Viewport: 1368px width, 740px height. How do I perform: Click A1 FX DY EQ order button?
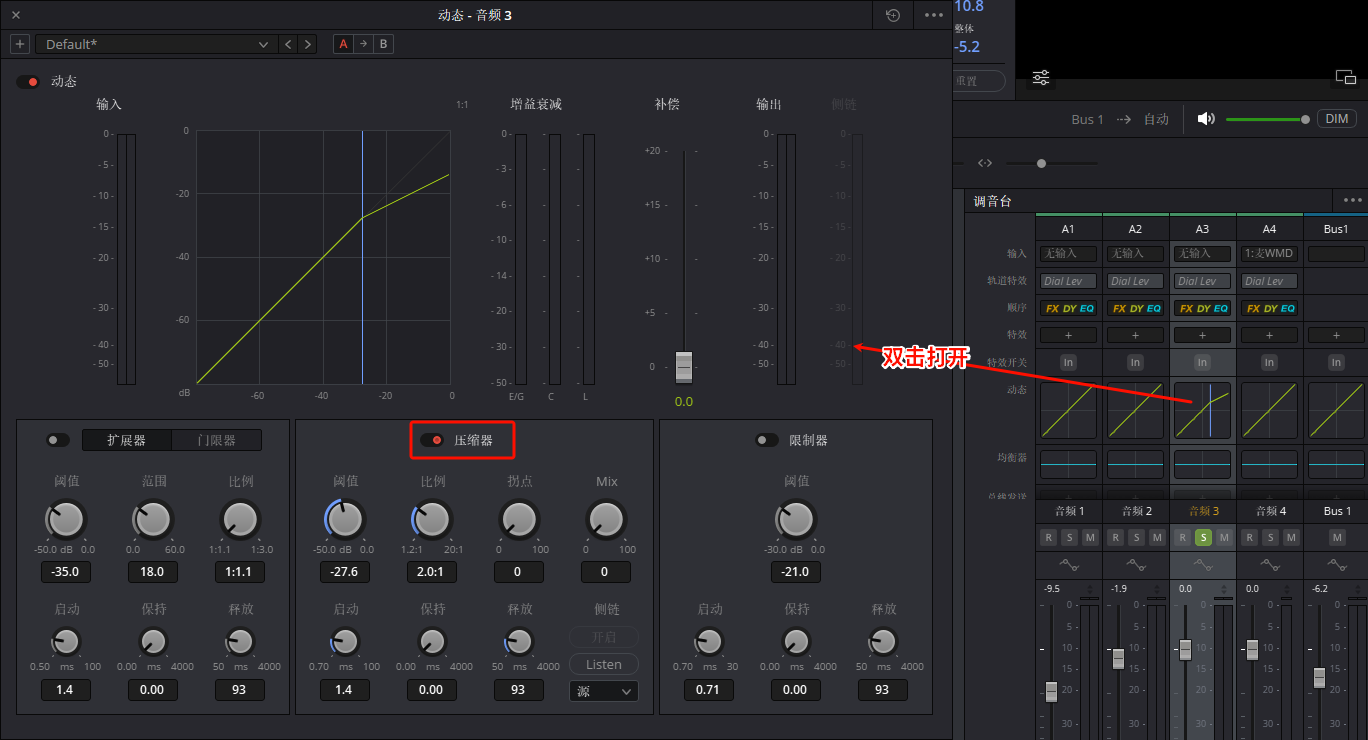click(1068, 308)
